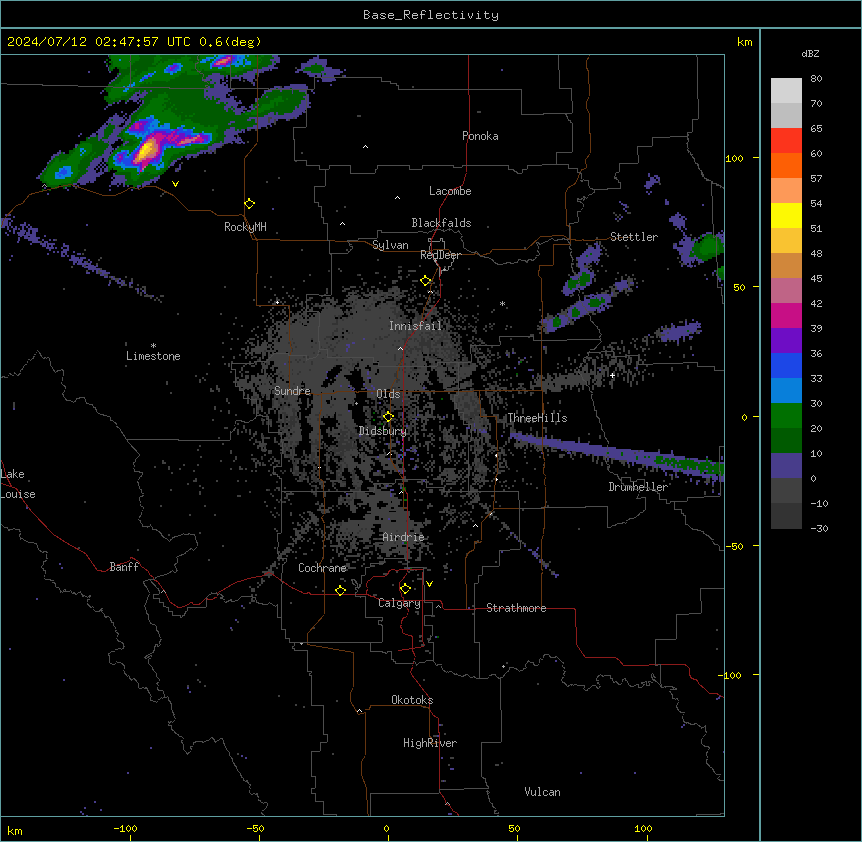
Task: Click the -30 value on the dBZ scale
Action: point(819,529)
